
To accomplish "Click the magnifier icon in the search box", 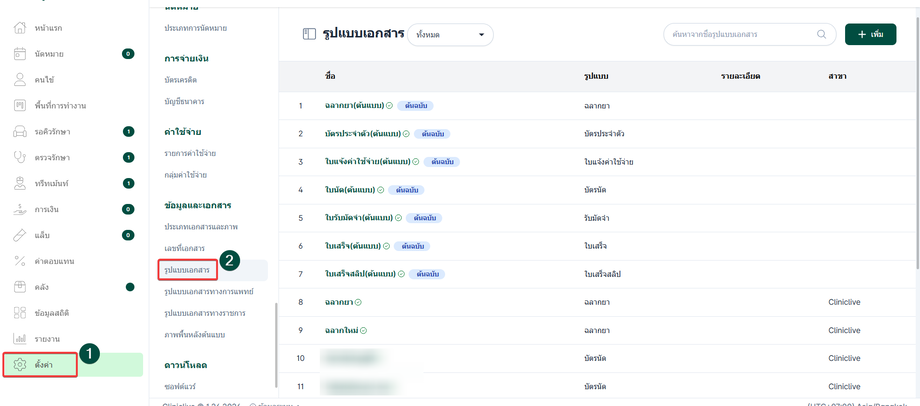I will 822,34.
